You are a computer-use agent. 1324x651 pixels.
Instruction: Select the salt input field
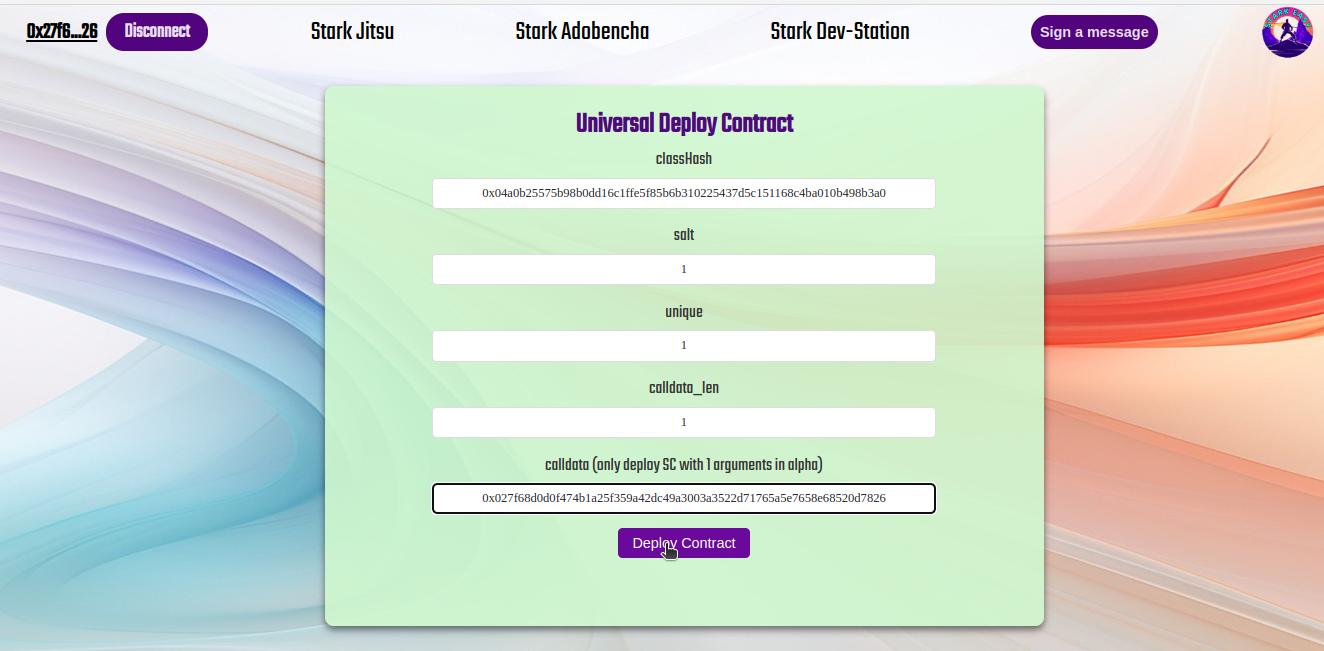pyautogui.click(x=684, y=269)
